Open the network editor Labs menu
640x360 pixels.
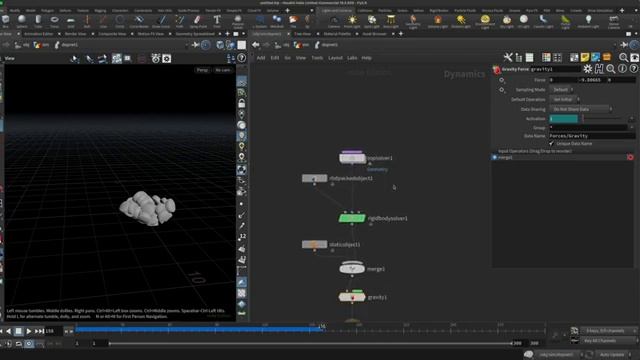click(x=352, y=58)
